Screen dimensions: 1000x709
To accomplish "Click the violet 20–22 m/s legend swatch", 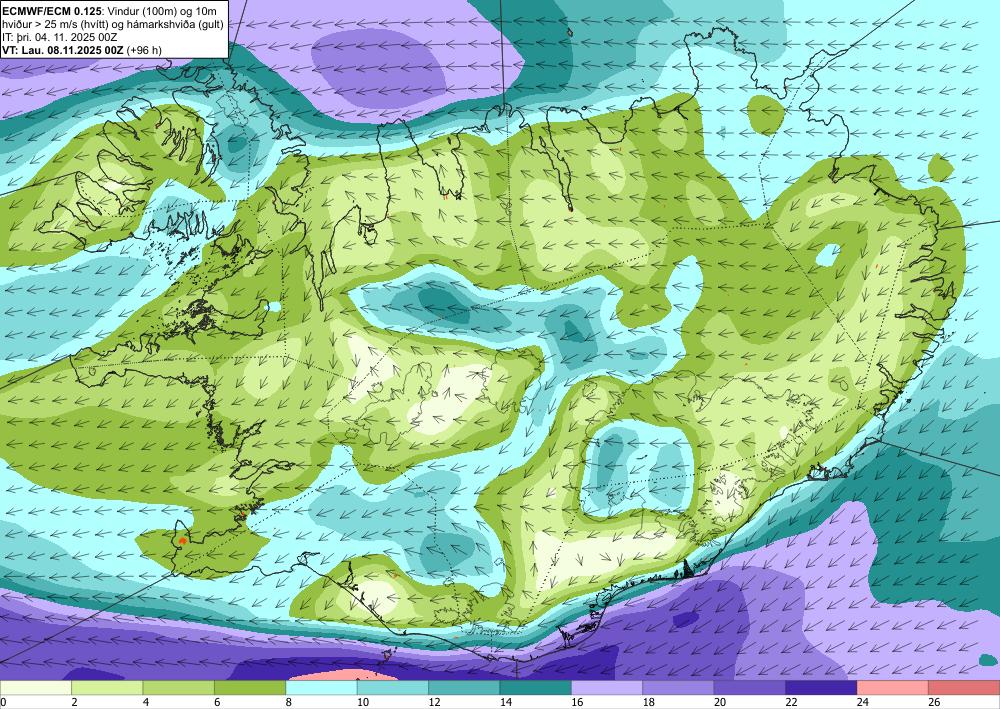I will 750,688.
